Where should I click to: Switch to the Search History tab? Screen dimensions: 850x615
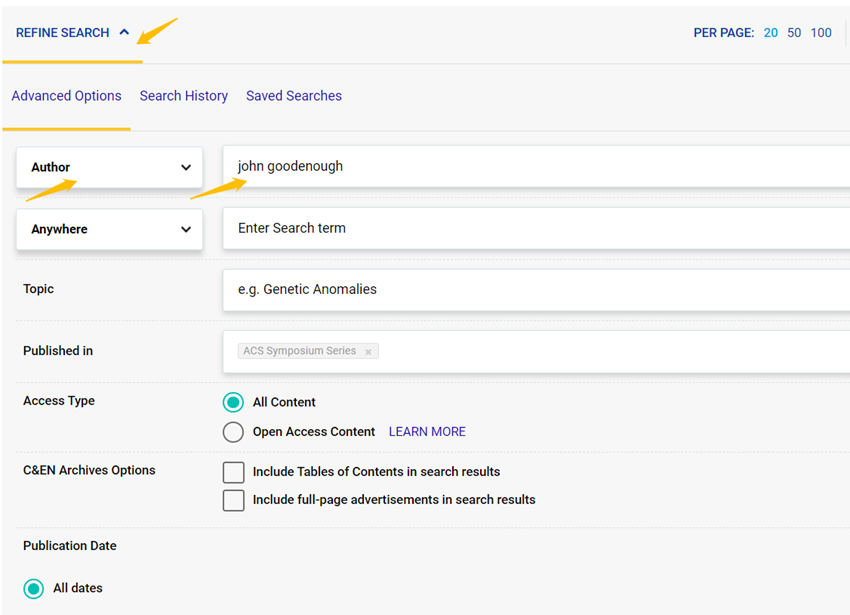click(183, 96)
